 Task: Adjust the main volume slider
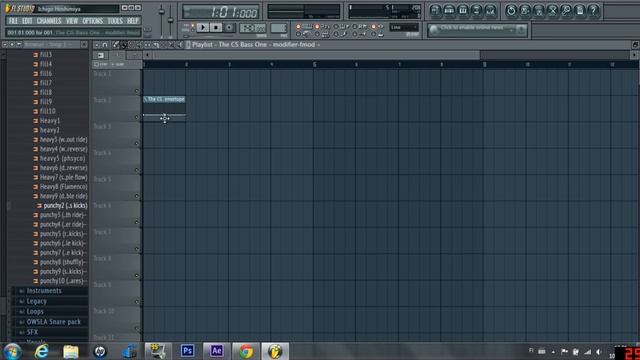tap(162, 13)
